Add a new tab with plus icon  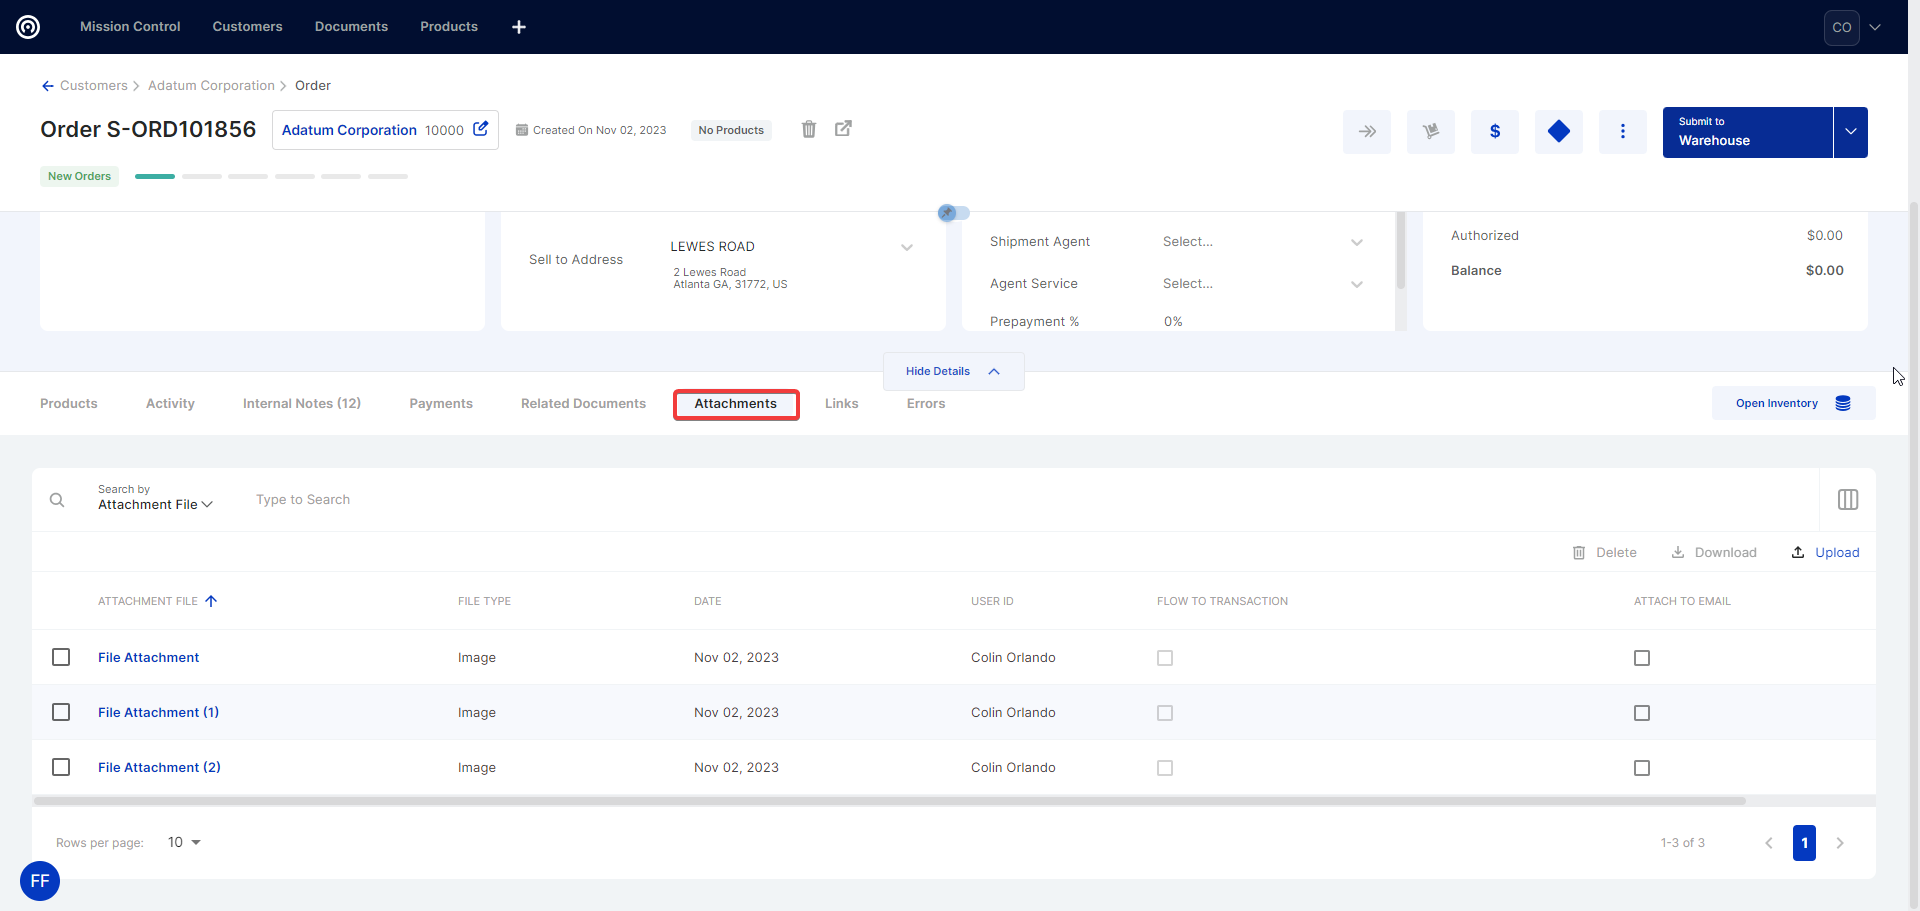coord(519,27)
